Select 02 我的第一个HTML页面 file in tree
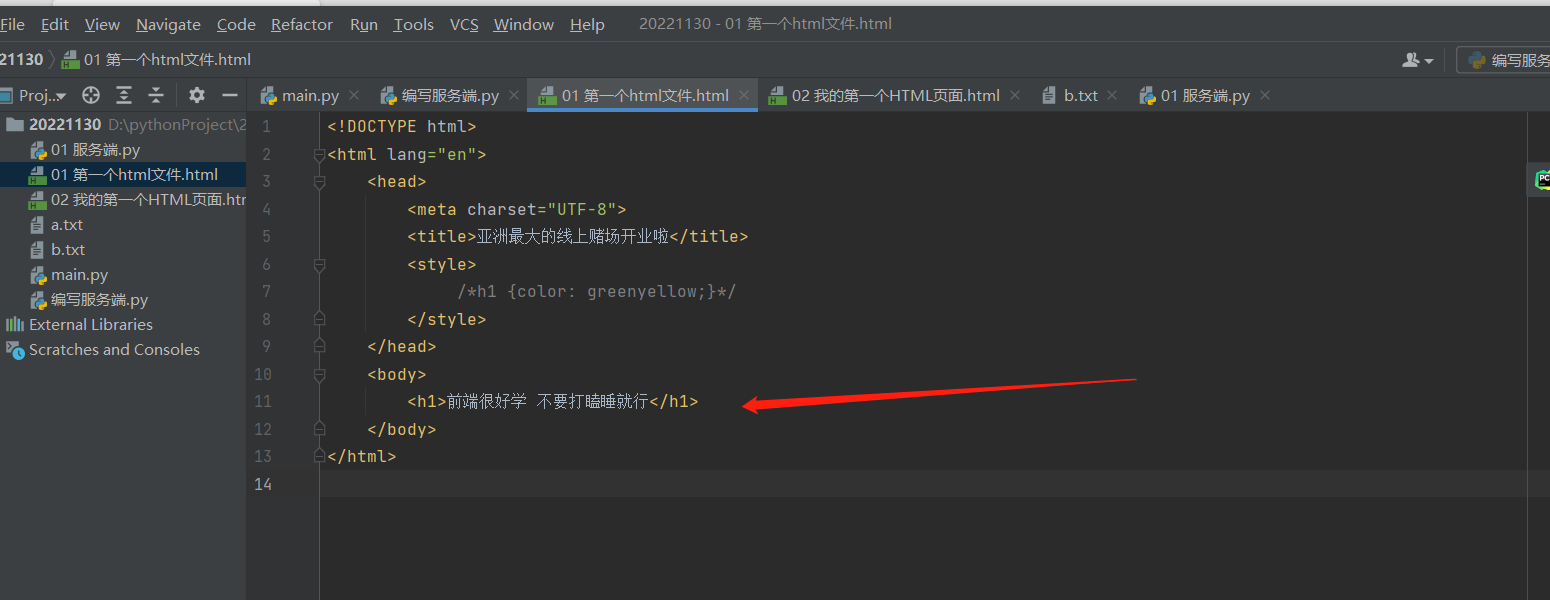Screen dimensions: 1550x600 (123, 200)
